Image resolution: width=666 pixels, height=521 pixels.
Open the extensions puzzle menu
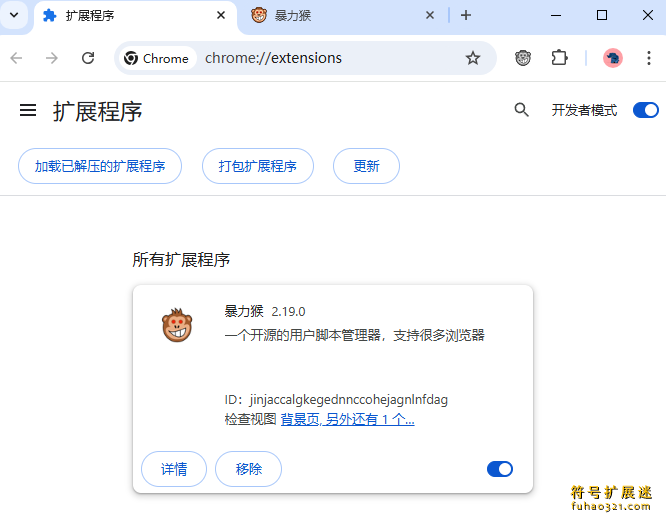[559, 58]
